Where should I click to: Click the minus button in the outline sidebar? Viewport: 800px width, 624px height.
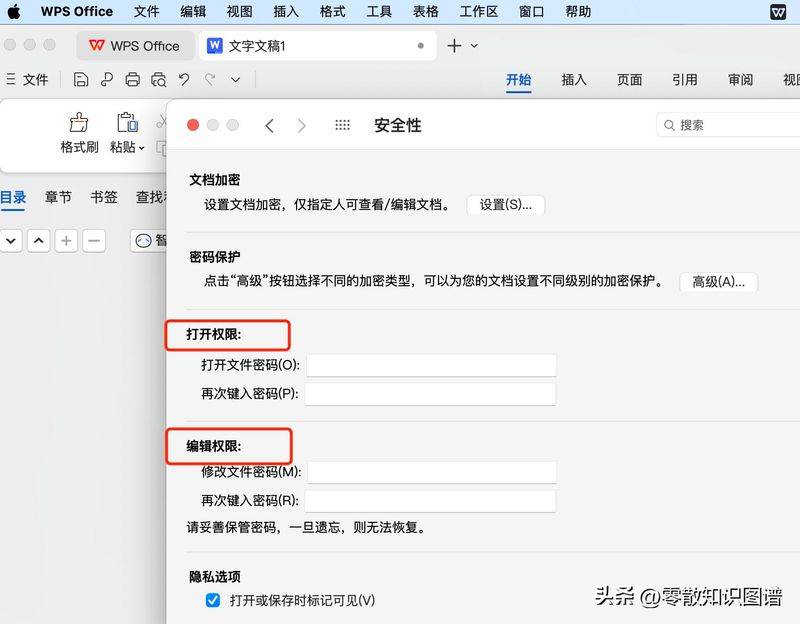tap(92, 240)
